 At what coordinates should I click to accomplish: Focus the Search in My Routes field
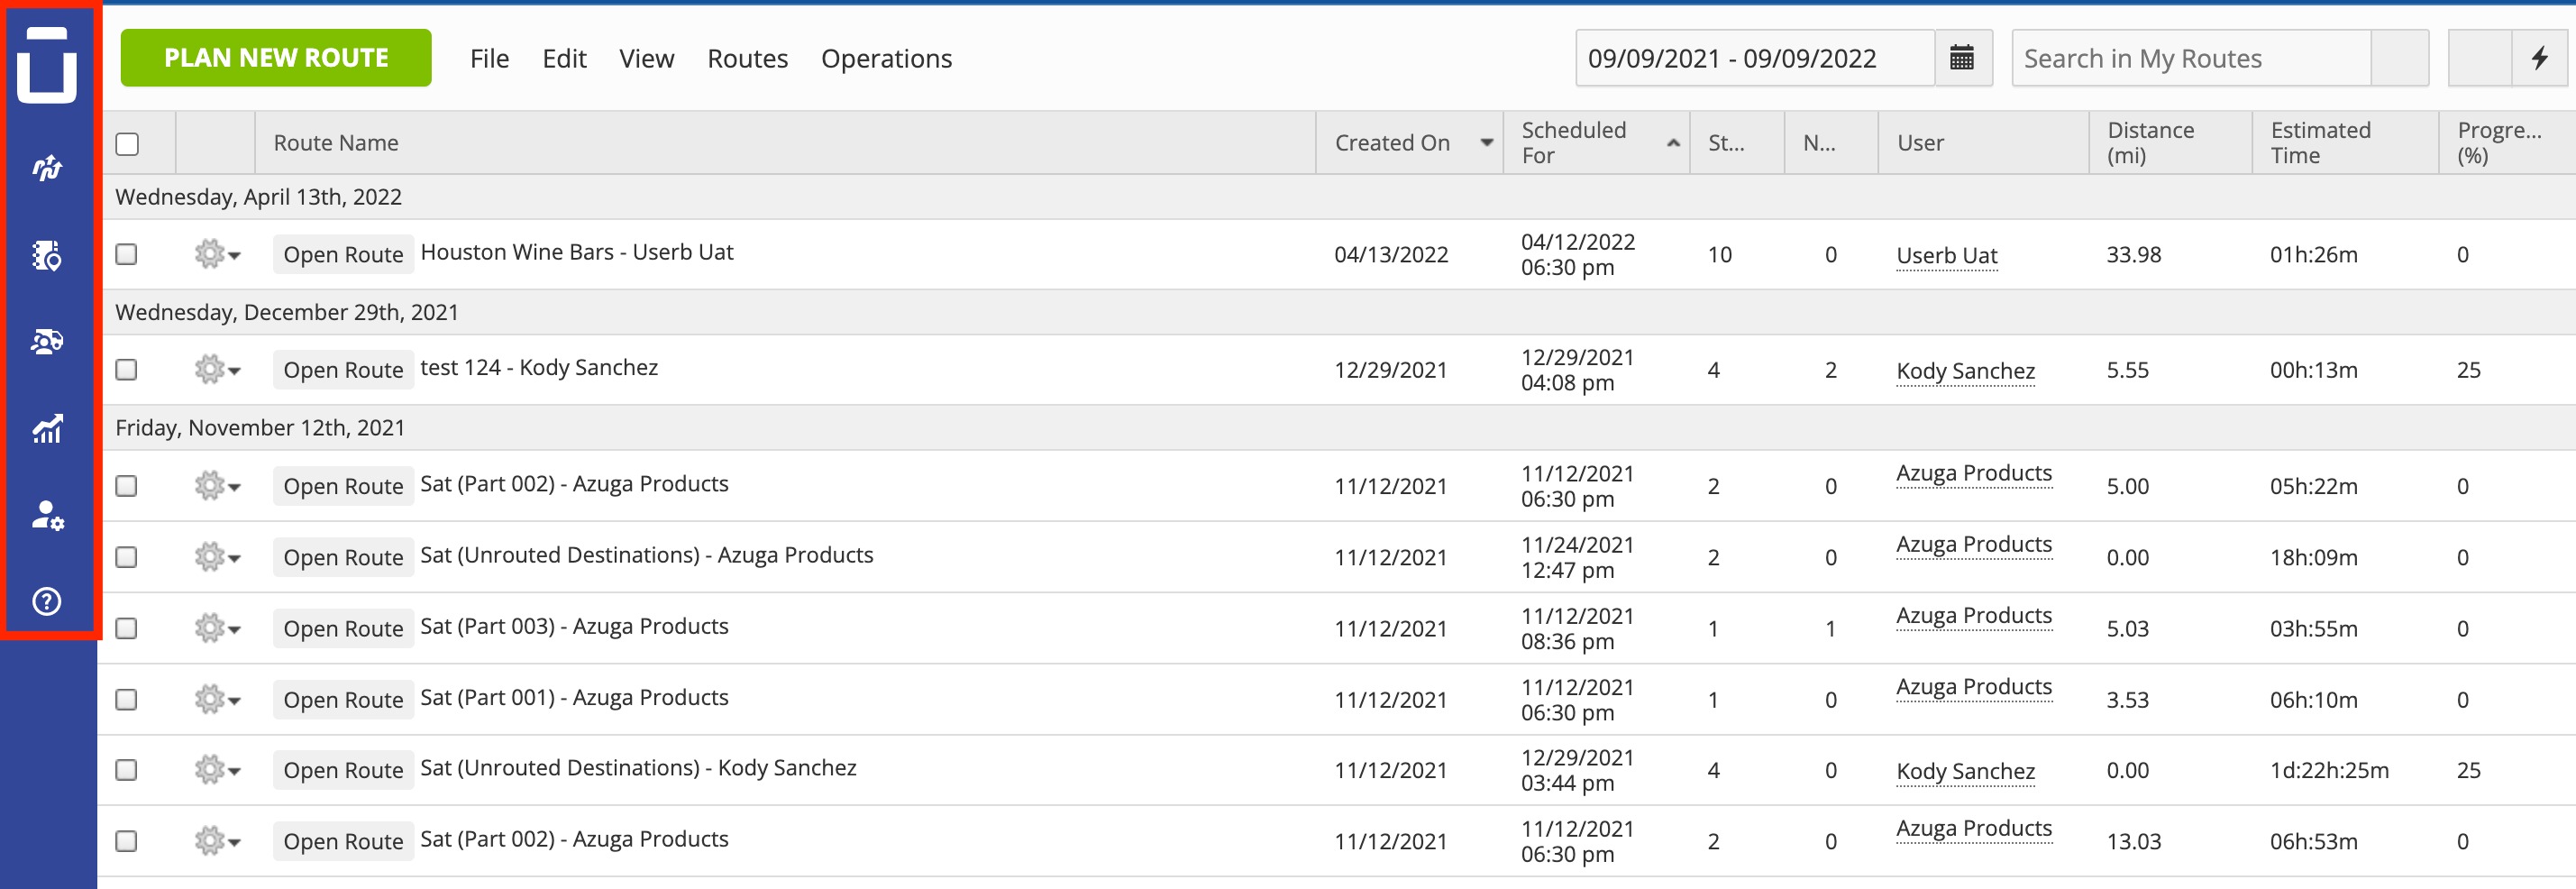(2191, 58)
